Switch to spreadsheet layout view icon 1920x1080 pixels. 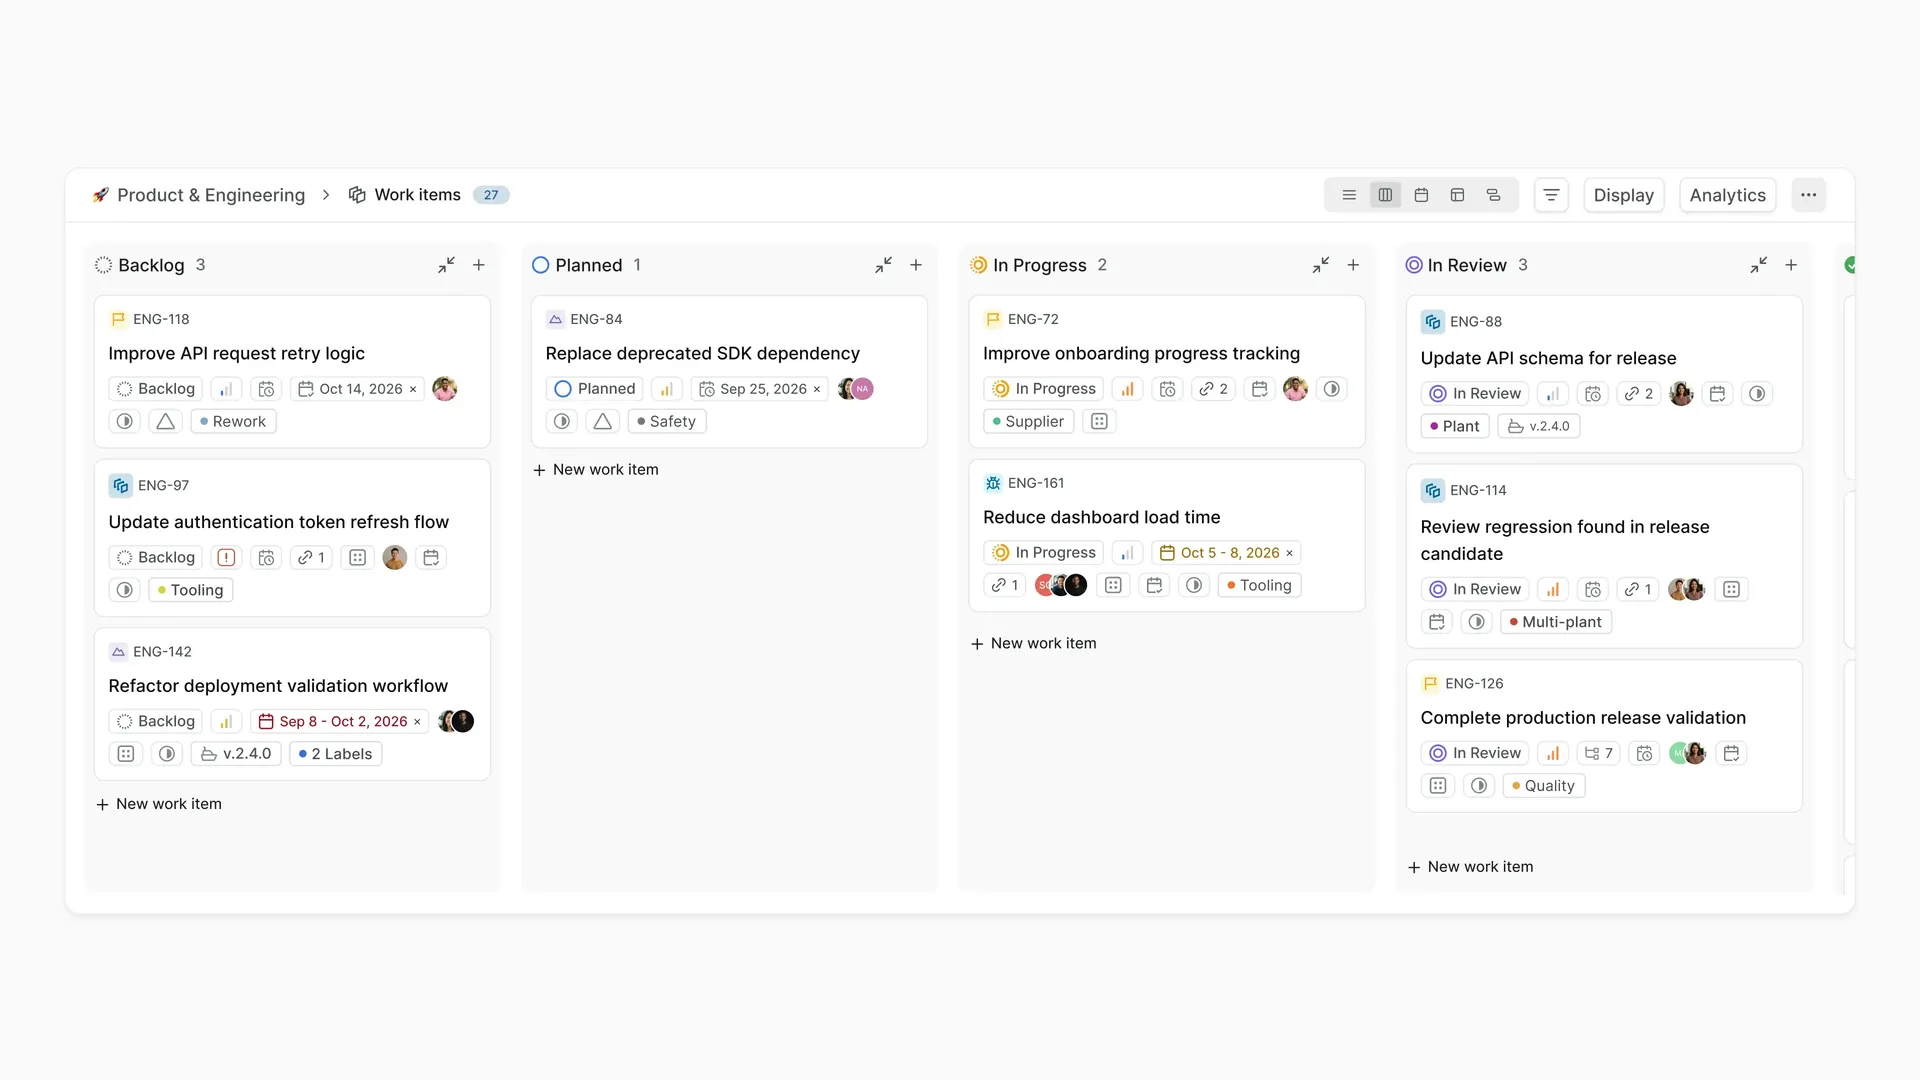[1457, 195]
